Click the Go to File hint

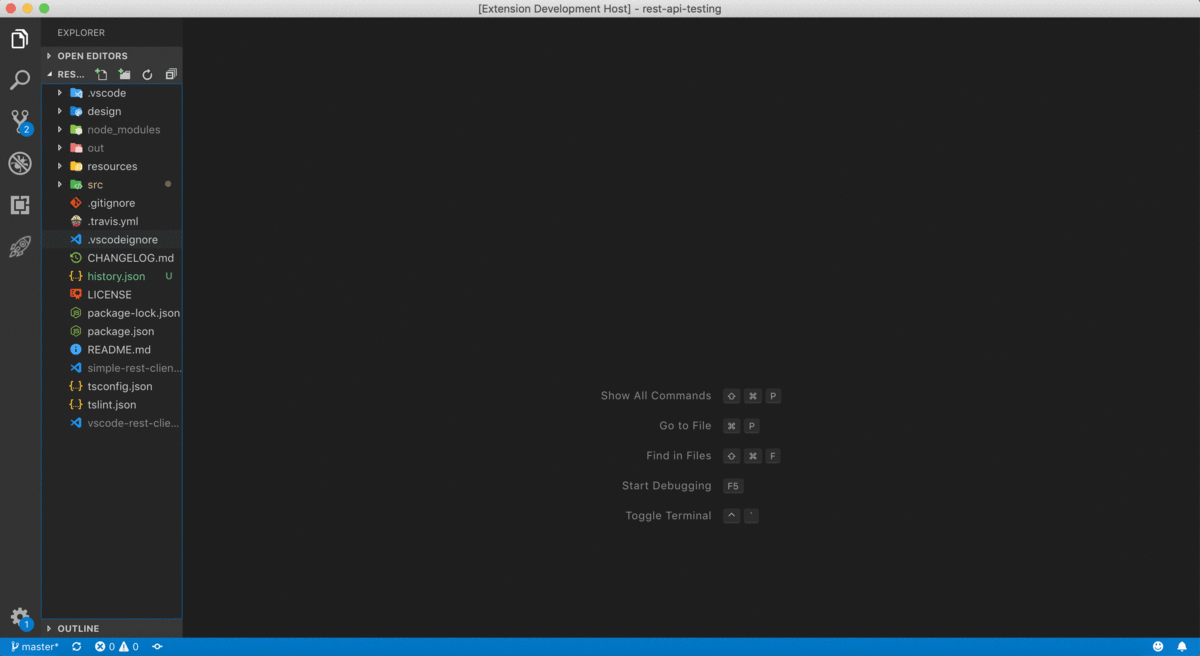685,426
